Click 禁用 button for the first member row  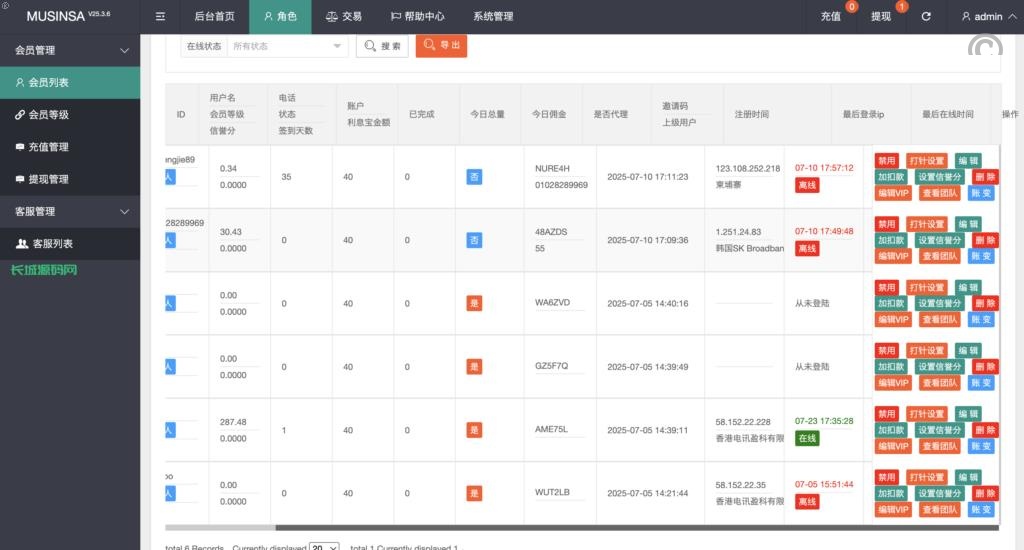[x=886, y=160]
